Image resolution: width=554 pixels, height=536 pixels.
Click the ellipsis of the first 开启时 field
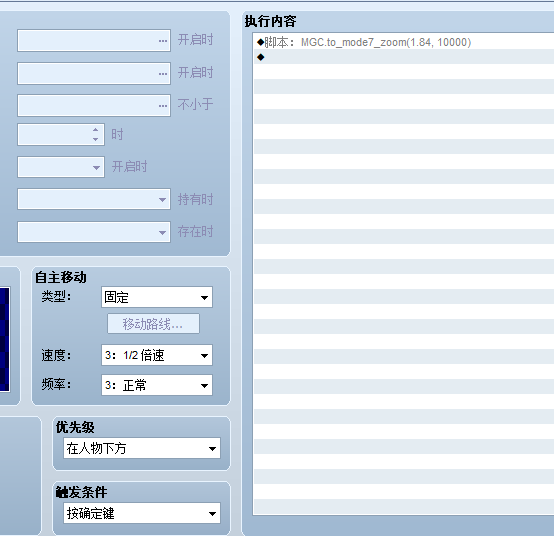(163, 41)
